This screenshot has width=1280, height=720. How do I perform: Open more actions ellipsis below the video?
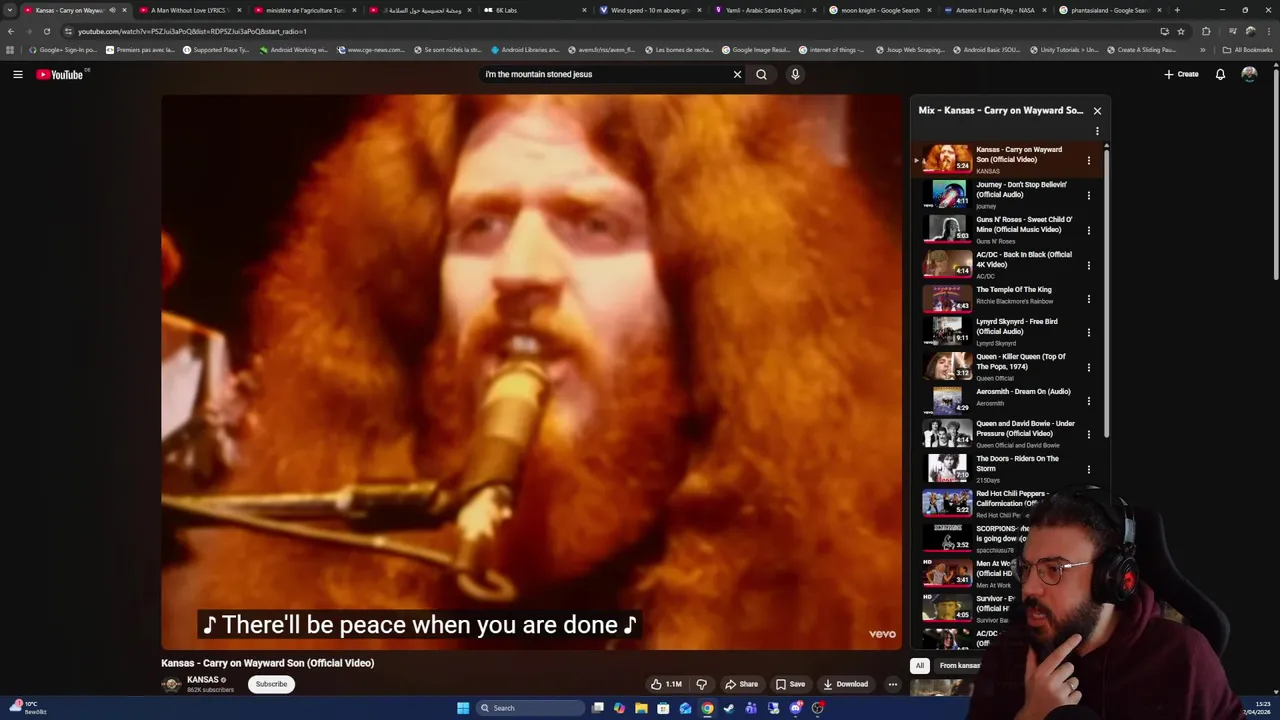click(x=893, y=684)
